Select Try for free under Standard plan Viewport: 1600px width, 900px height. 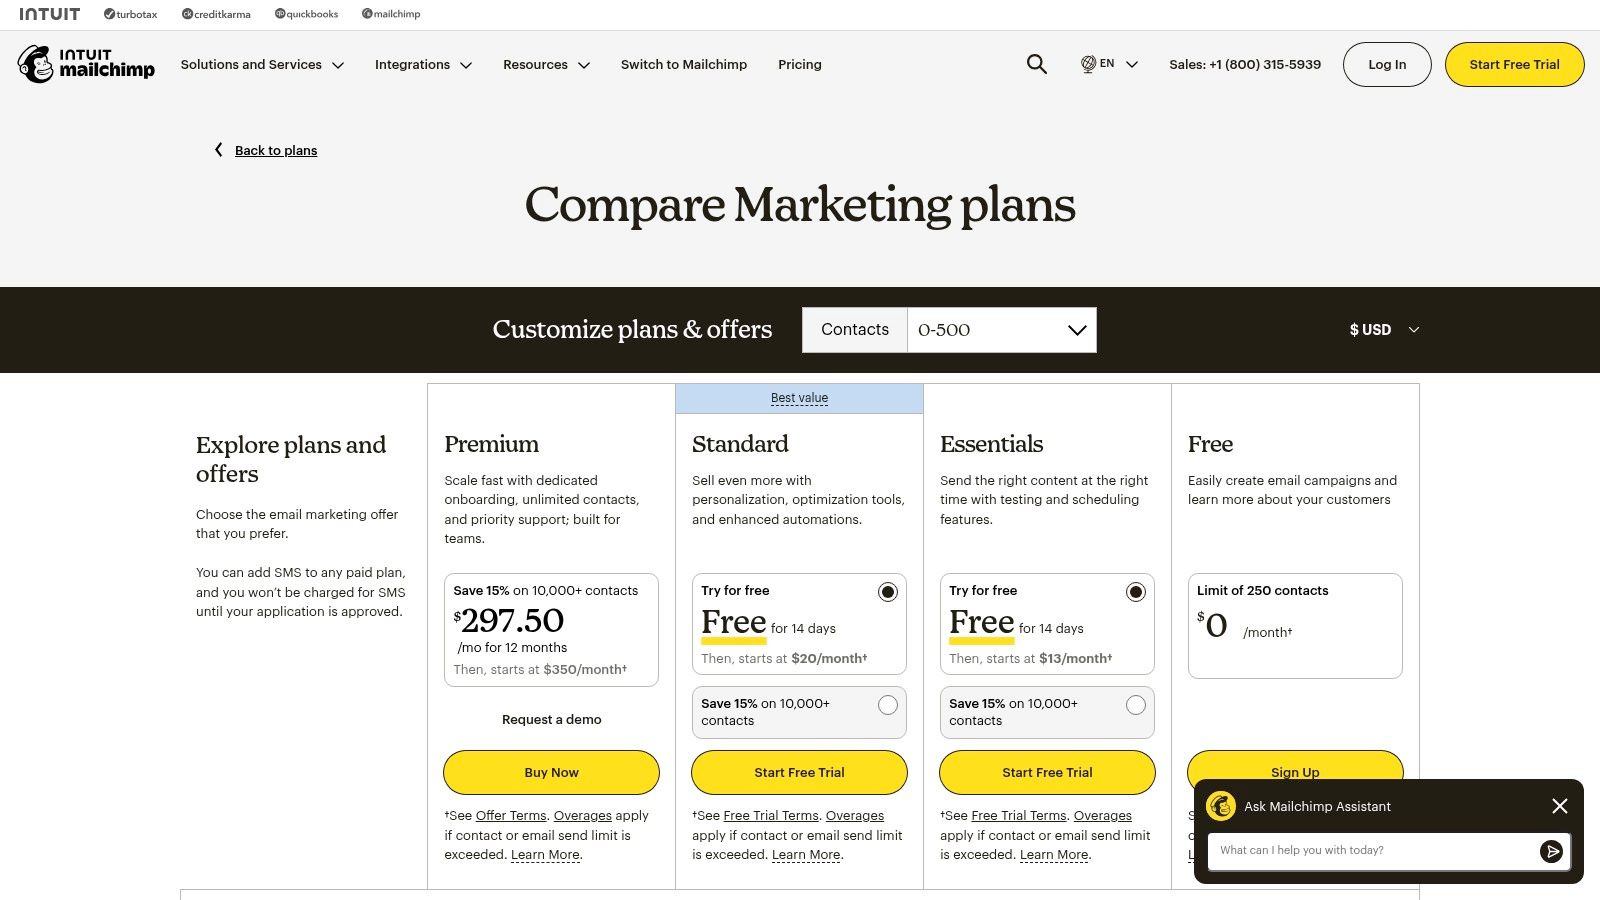point(887,591)
